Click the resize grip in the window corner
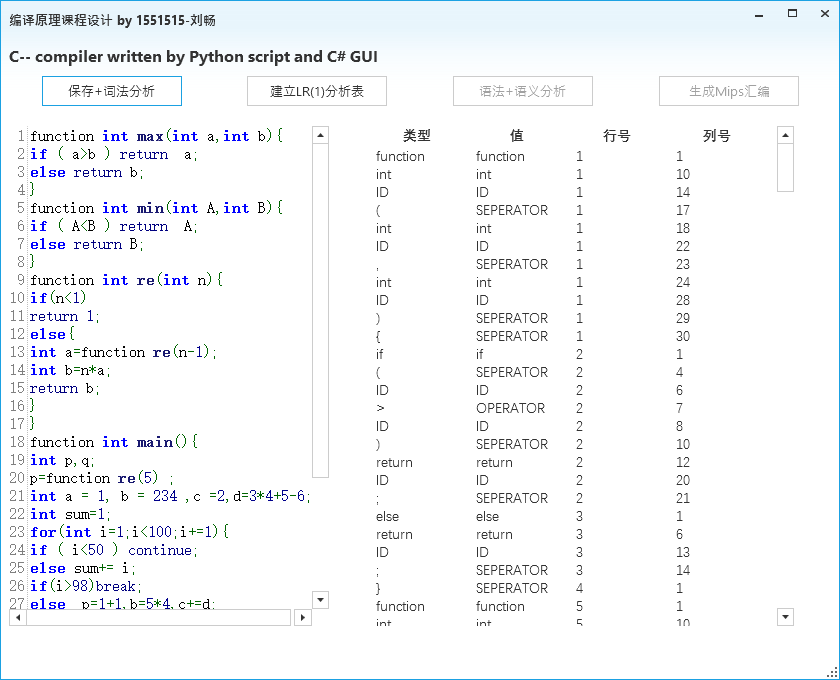840x680 pixels. [832, 672]
